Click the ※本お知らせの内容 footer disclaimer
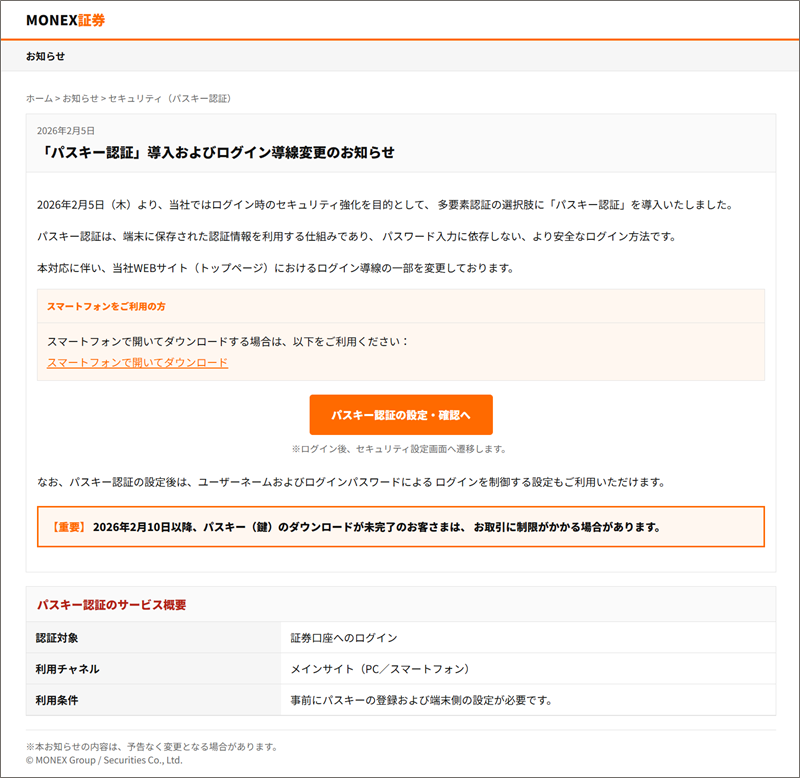Image resolution: width=800 pixels, height=778 pixels. (x=152, y=746)
